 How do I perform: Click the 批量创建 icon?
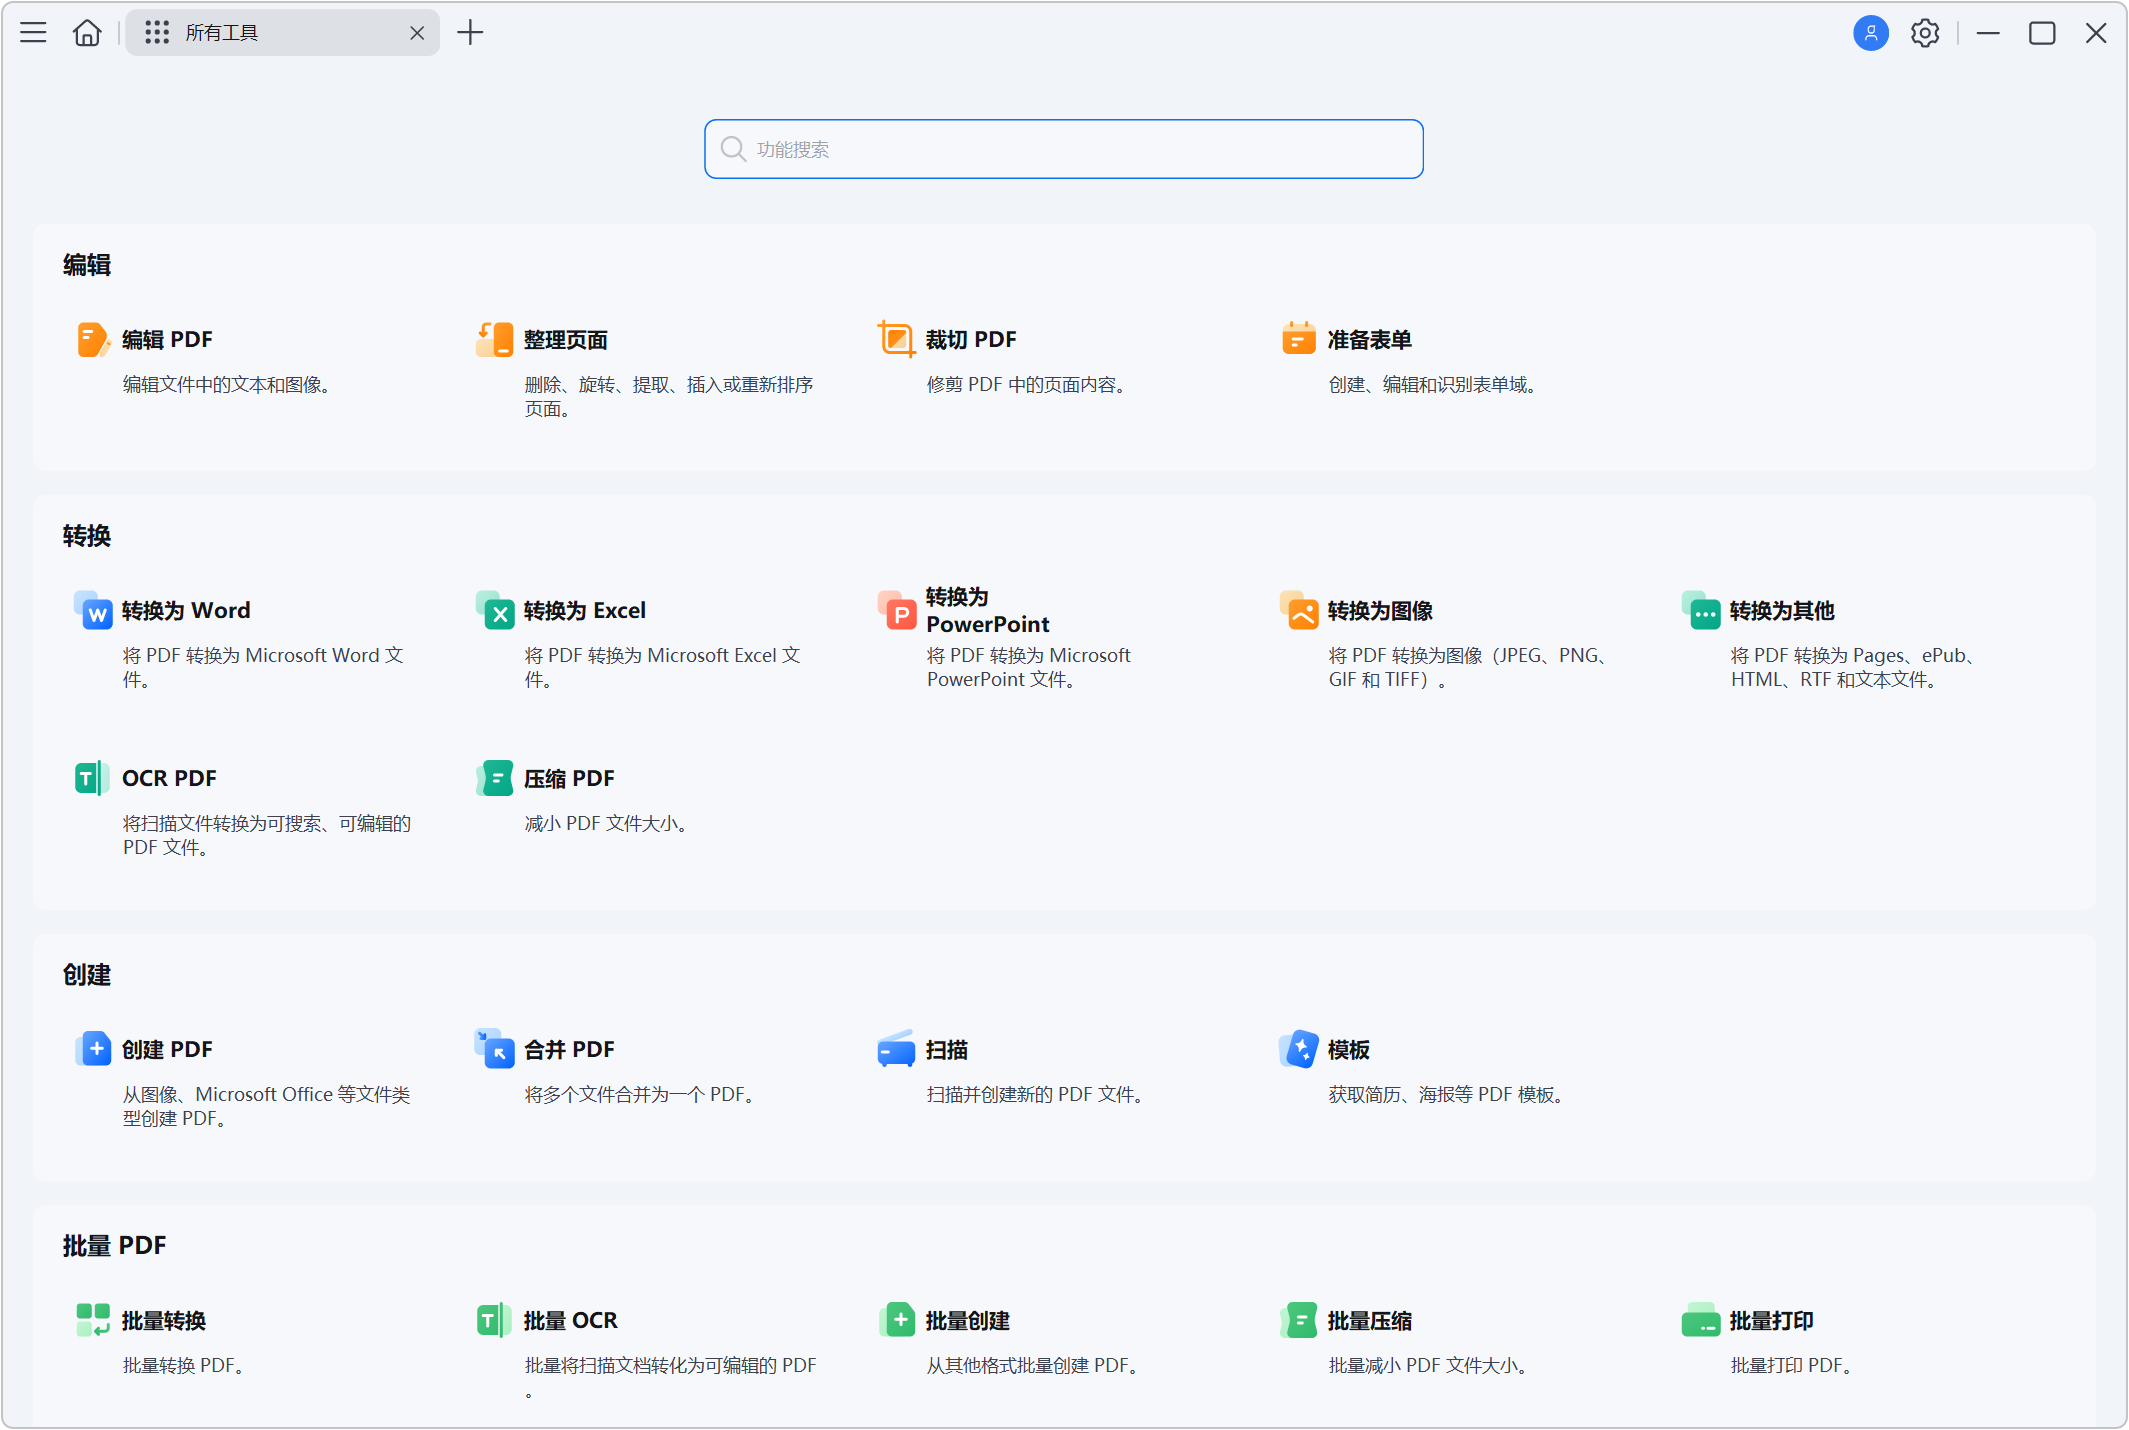tap(897, 1321)
